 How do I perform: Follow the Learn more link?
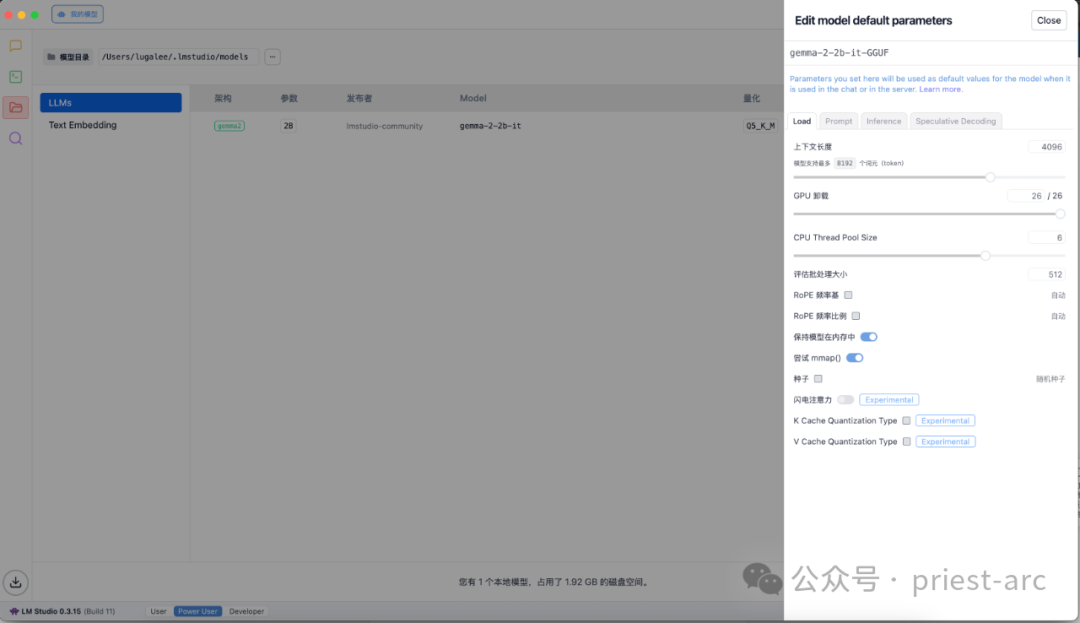point(940,89)
